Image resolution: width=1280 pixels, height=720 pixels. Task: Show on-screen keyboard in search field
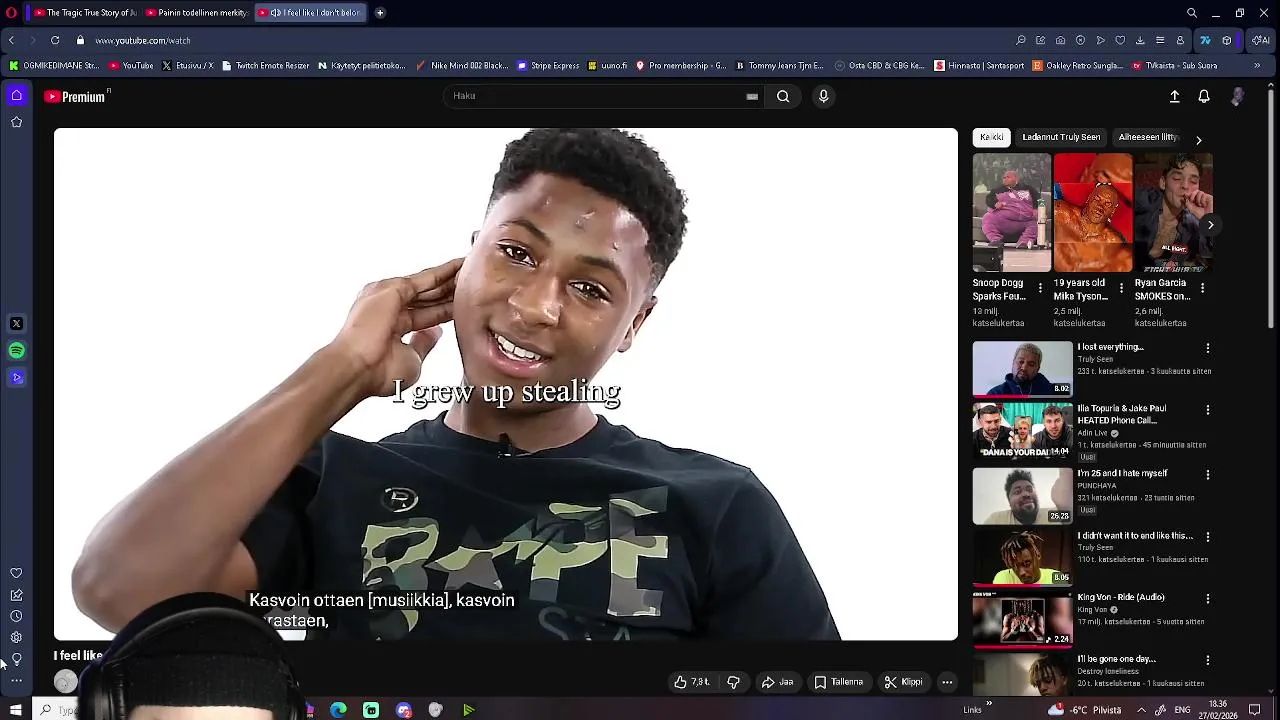[x=752, y=96]
